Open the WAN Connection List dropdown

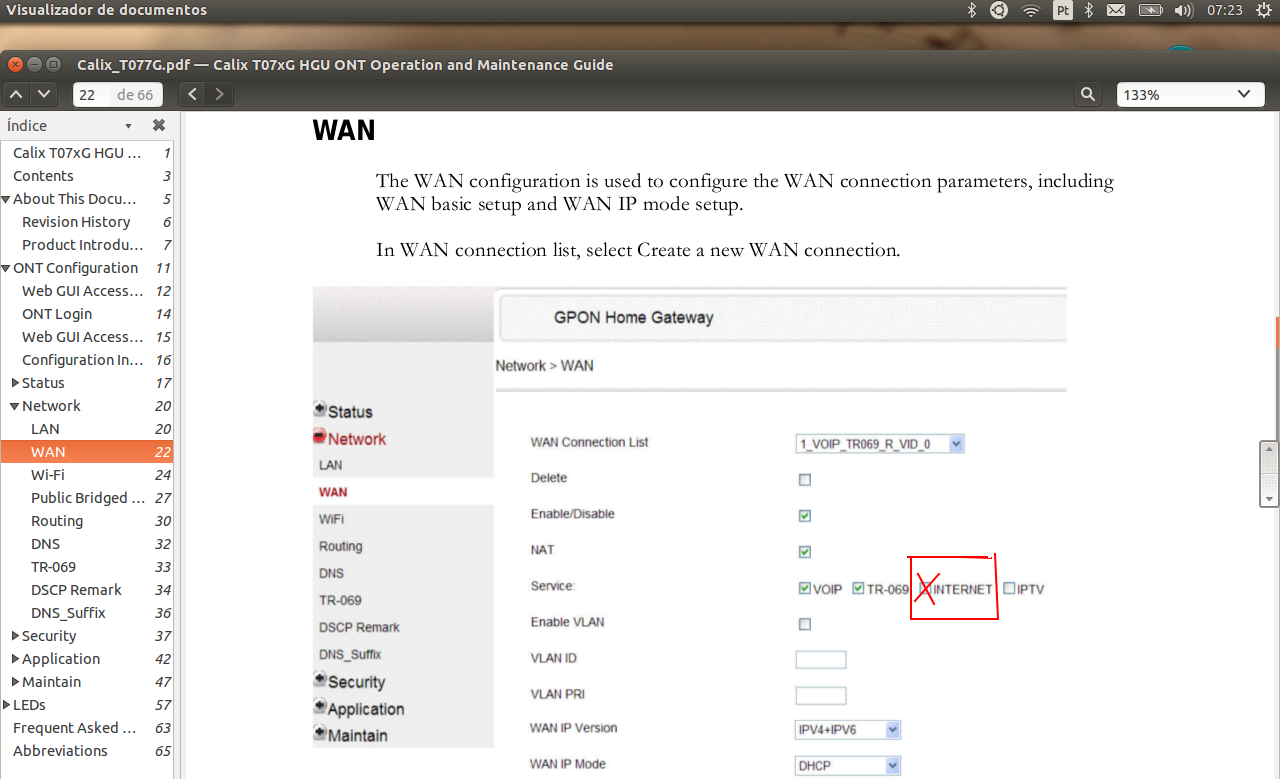coord(880,444)
